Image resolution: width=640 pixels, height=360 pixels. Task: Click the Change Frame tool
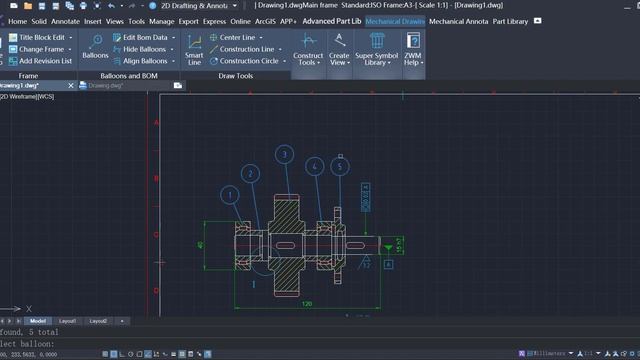36,49
